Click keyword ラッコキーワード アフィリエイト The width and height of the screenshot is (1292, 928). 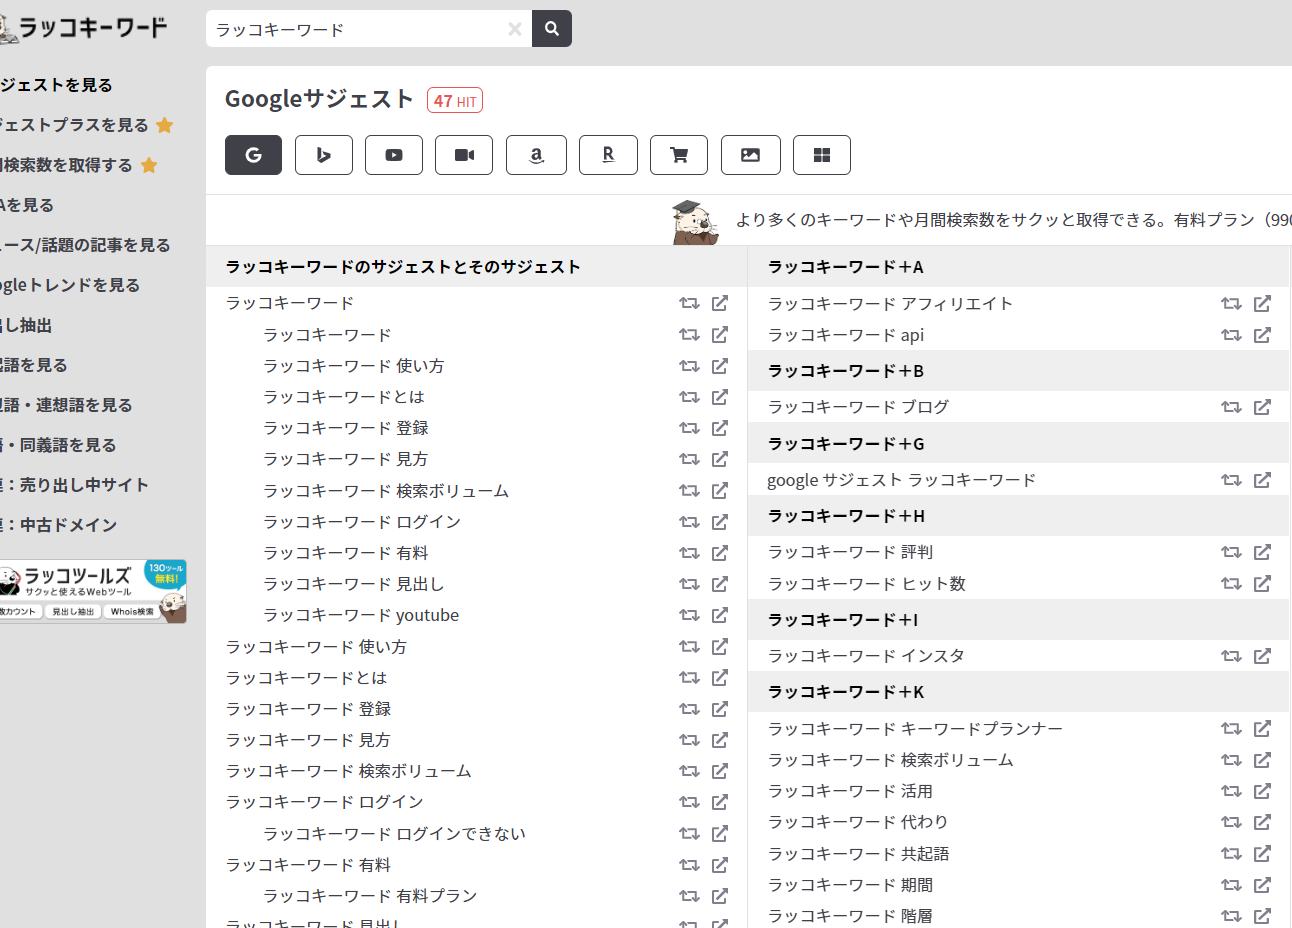click(x=890, y=303)
